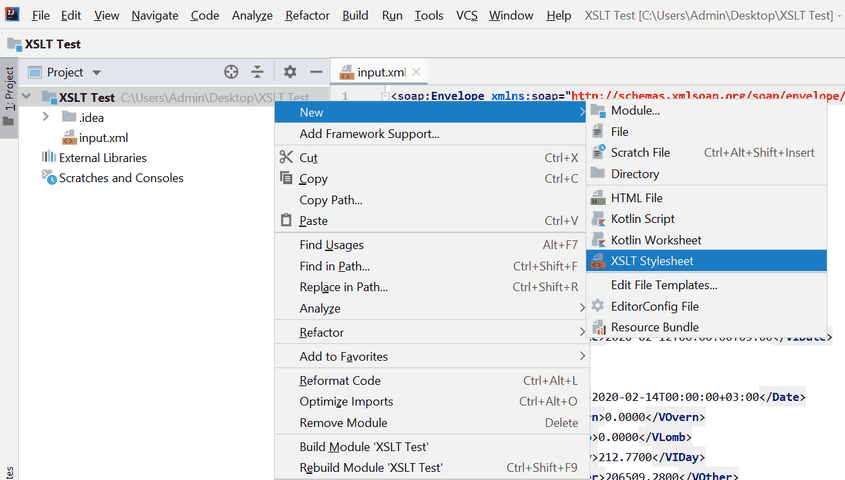The width and height of the screenshot is (845, 480).
Task: Open the Project view dropdown
Action: coord(97,72)
